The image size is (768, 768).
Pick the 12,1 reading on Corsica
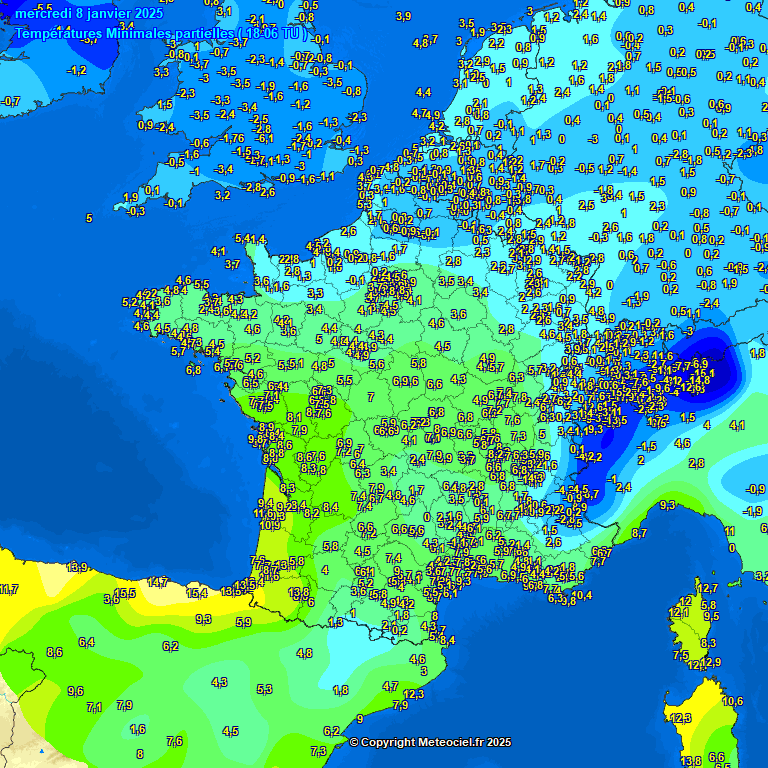[679, 612]
